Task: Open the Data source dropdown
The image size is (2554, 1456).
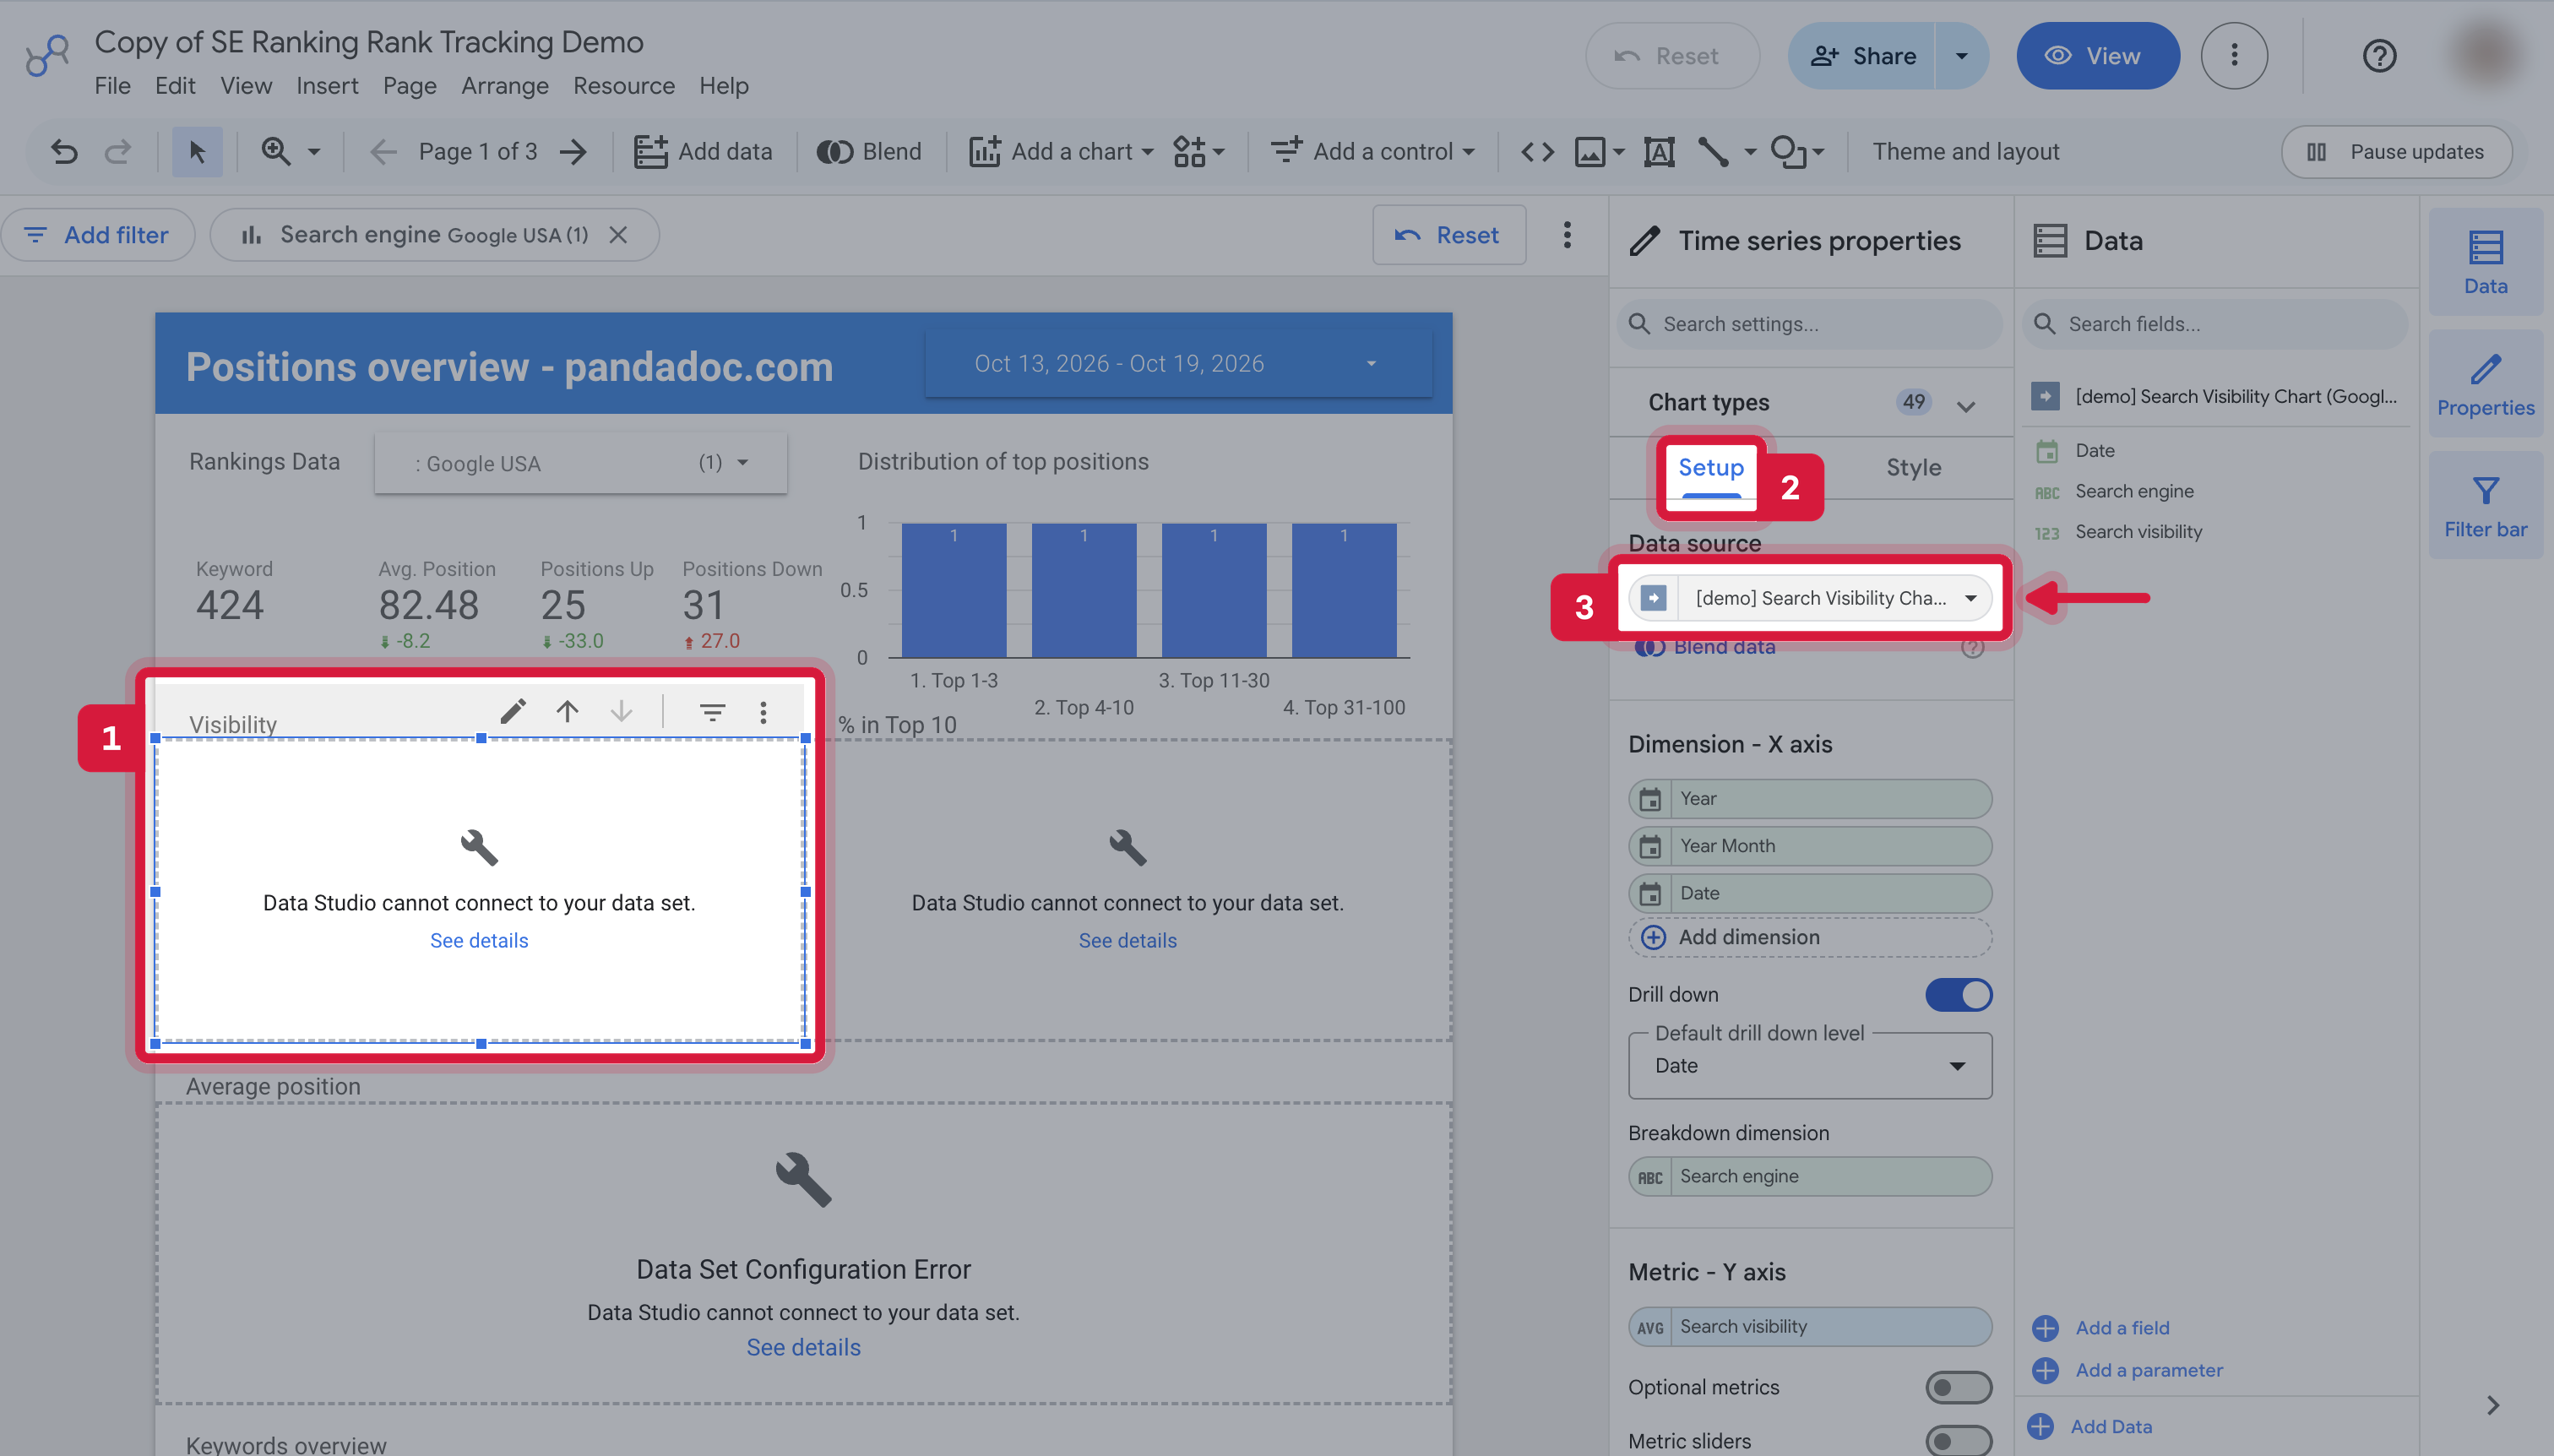Action: 1810,598
